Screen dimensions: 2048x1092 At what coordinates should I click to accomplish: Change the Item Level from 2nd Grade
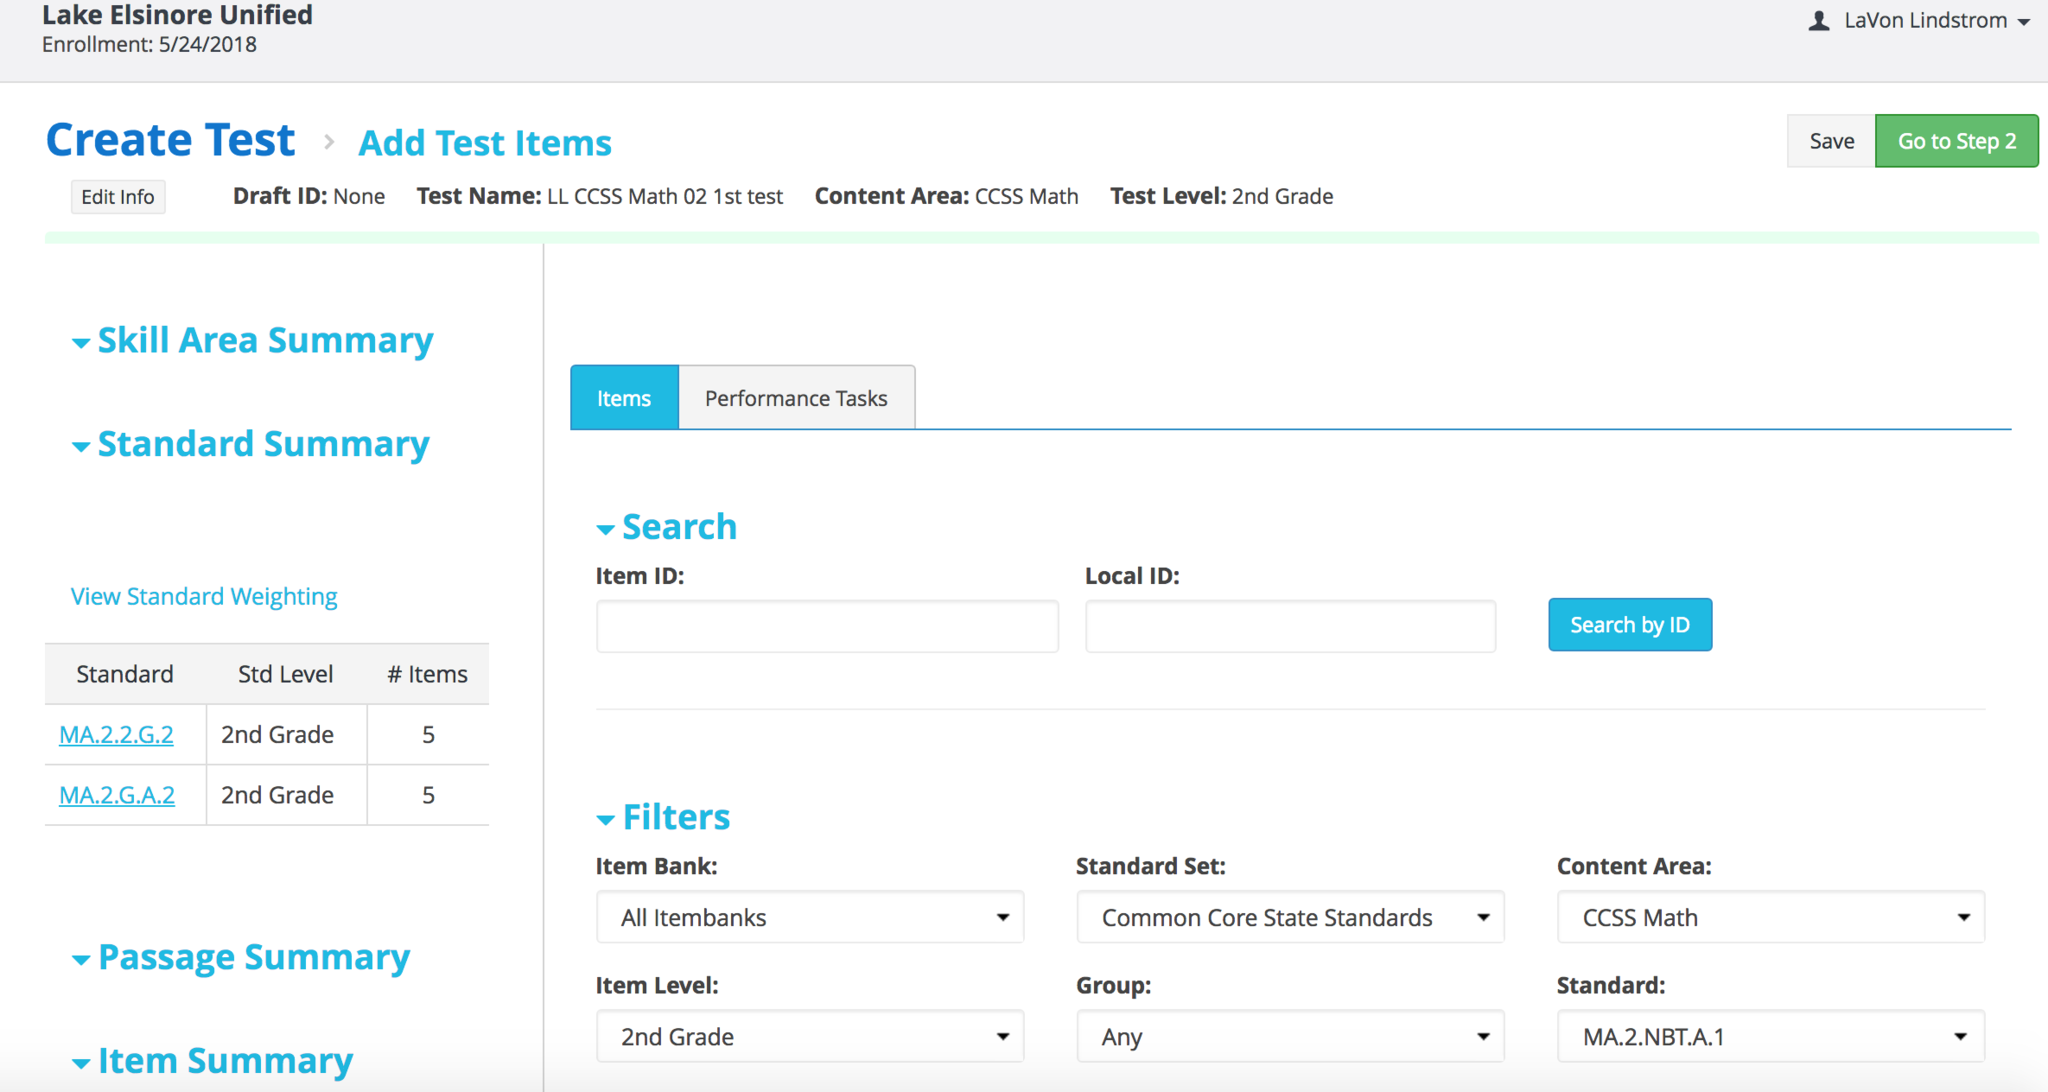(810, 1037)
